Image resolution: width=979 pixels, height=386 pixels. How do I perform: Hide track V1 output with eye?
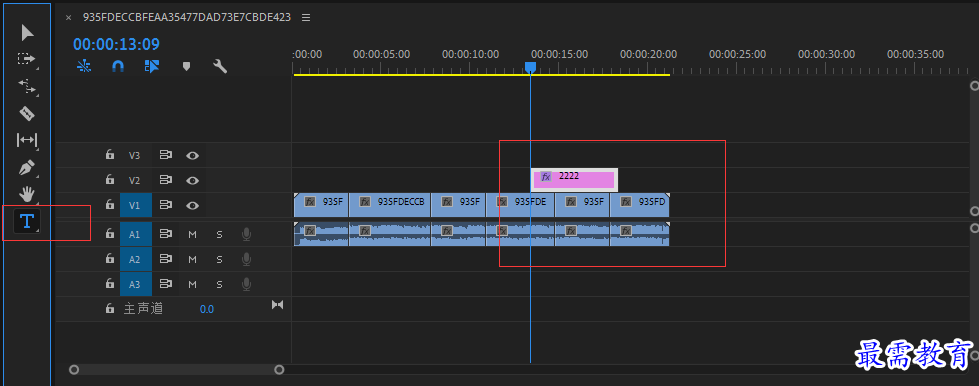click(x=193, y=205)
